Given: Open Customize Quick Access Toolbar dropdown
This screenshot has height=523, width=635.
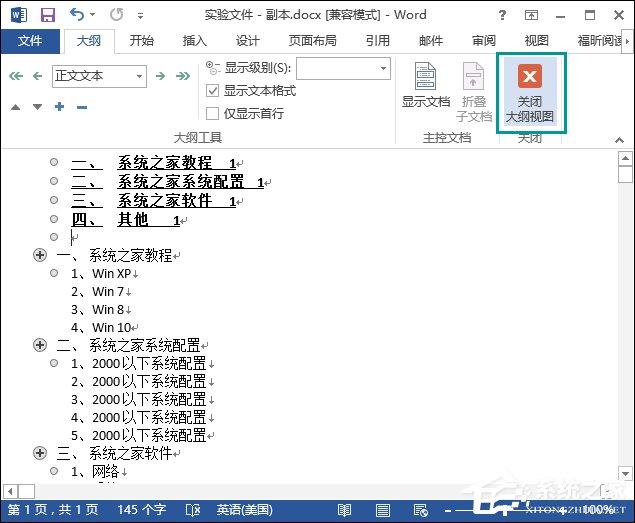Looking at the screenshot, I should pyautogui.click(x=140, y=16).
